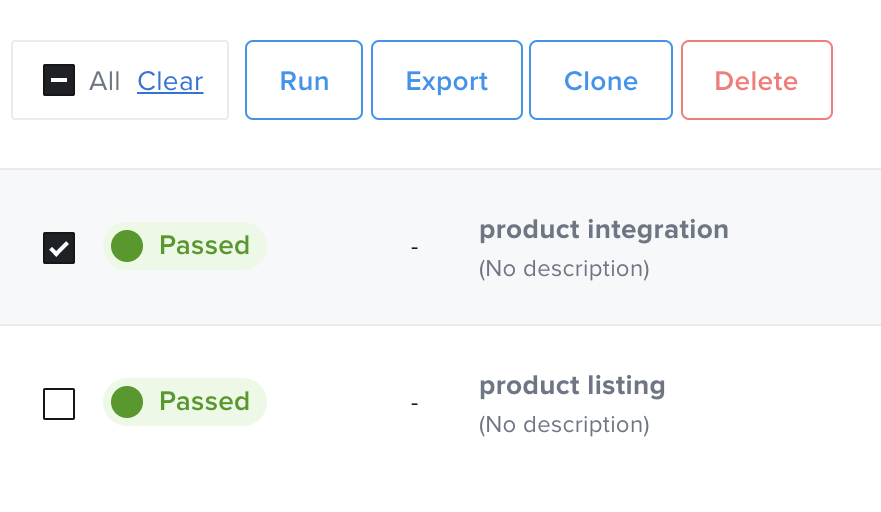Toggle the select-all indeterminate checkbox
Image resolution: width=881 pixels, height=512 pixels.
59,80
